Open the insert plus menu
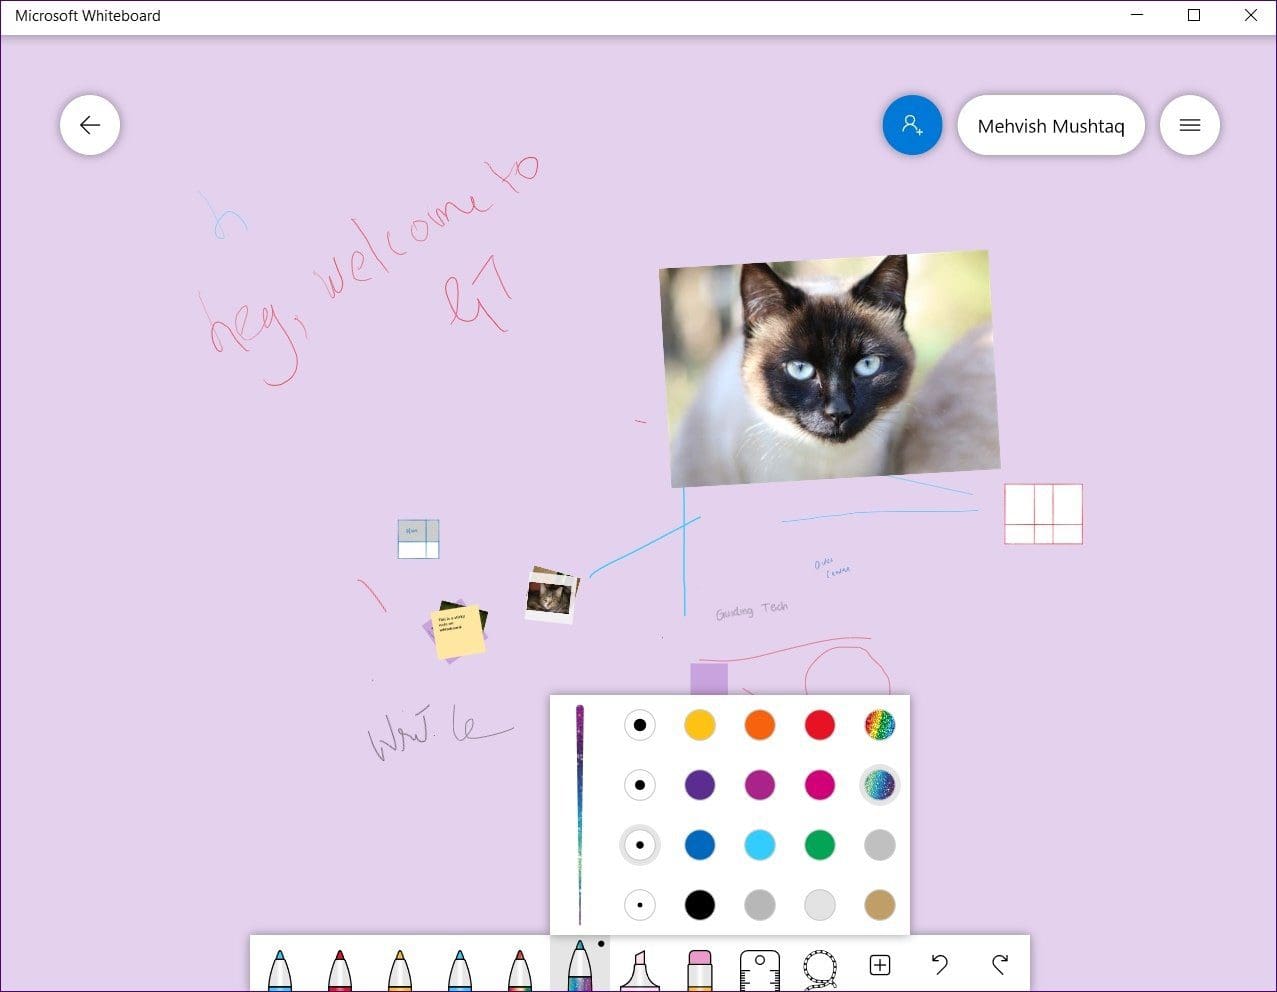 (x=880, y=965)
